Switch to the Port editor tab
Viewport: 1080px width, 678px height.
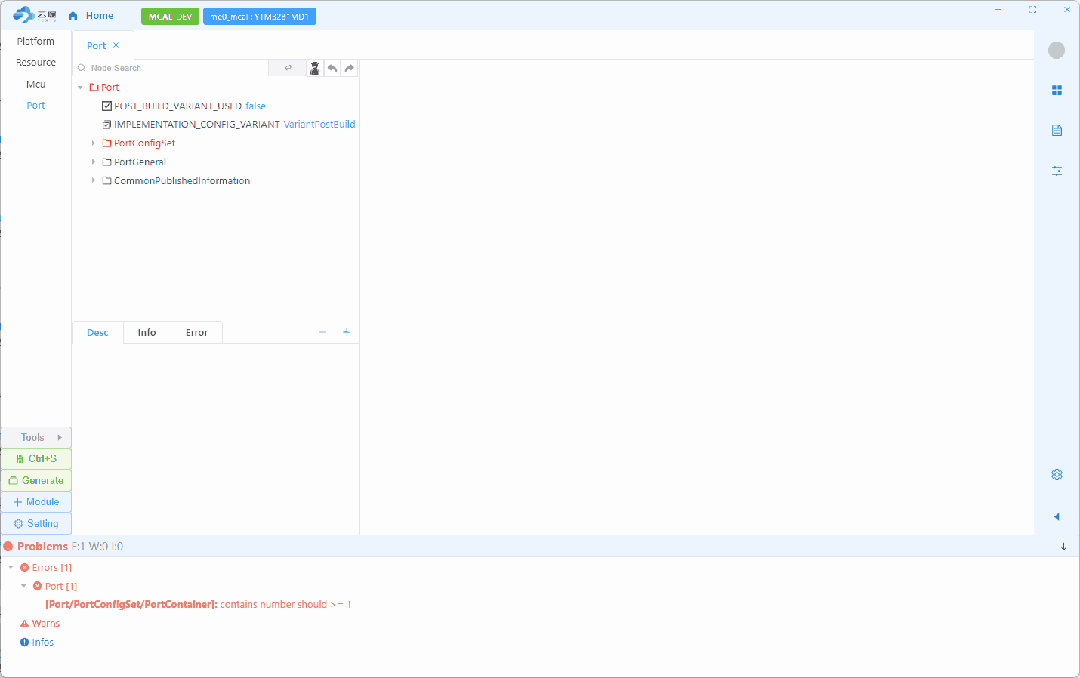(x=96, y=45)
